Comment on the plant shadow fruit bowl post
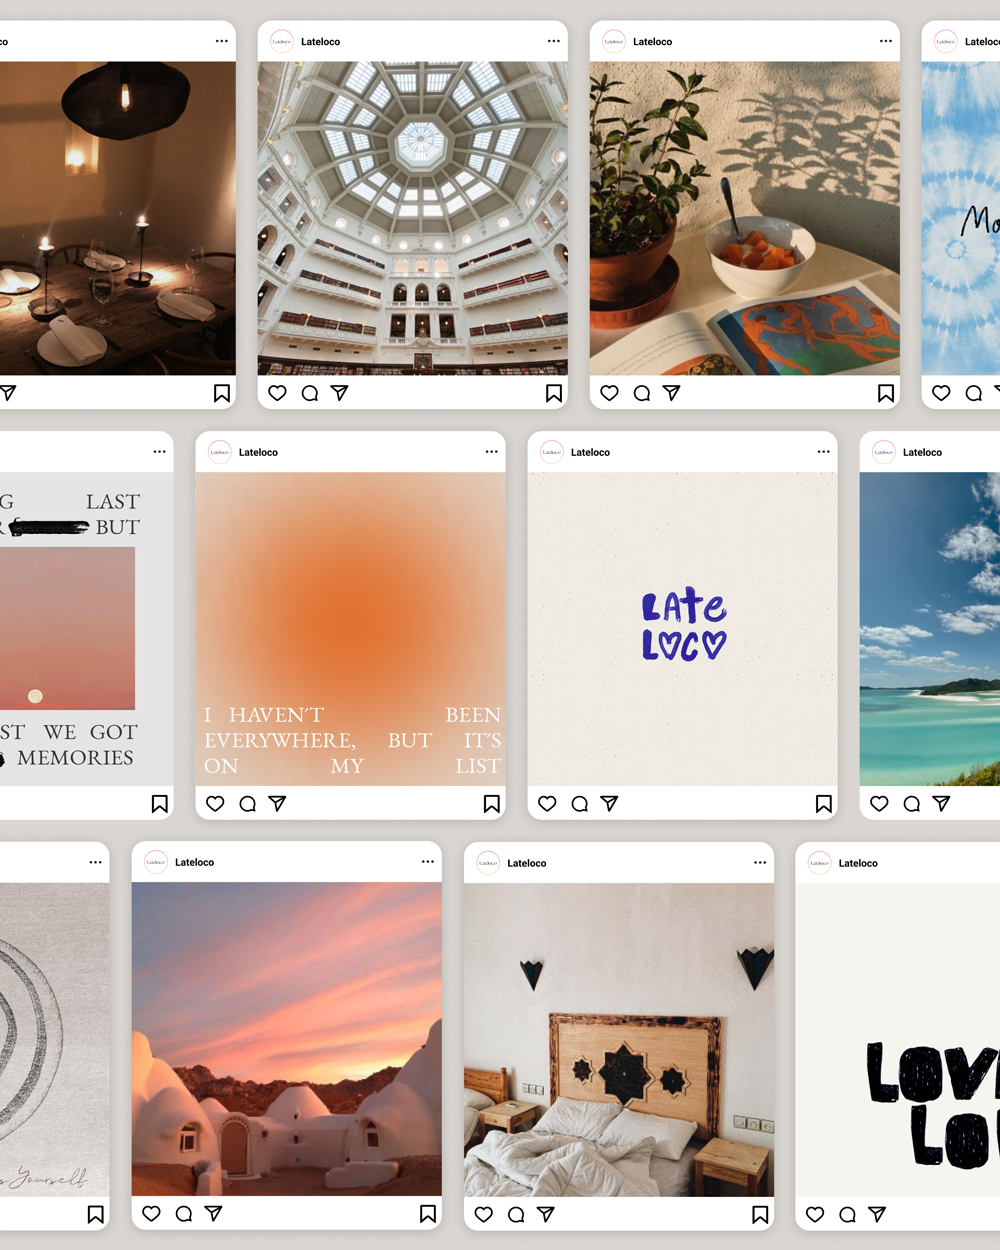This screenshot has width=1000, height=1250. [642, 393]
